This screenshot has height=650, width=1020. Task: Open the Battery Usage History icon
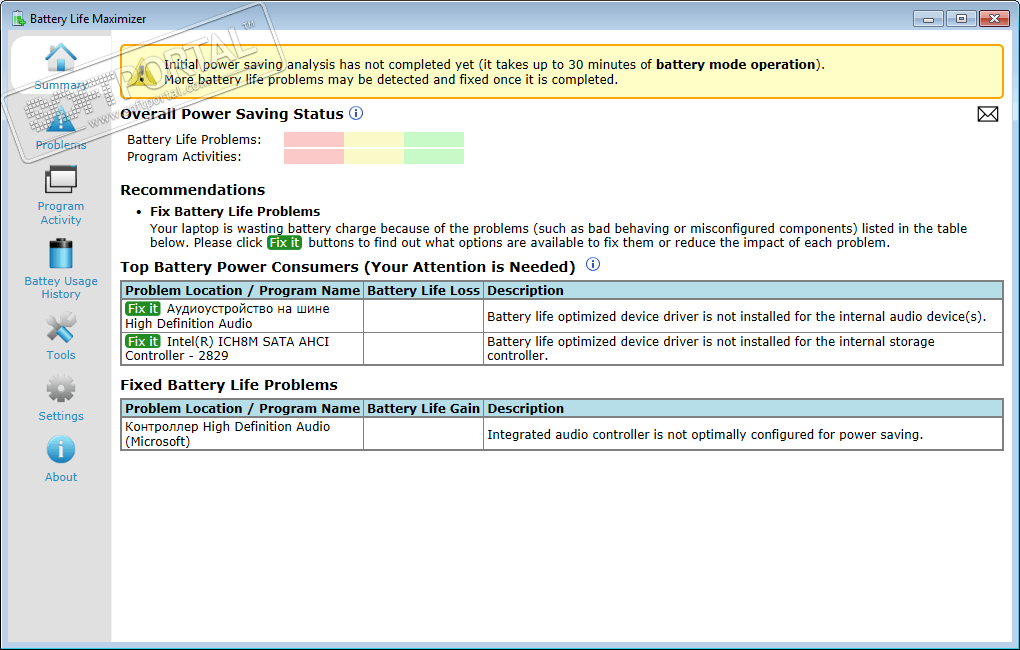(60, 254)
